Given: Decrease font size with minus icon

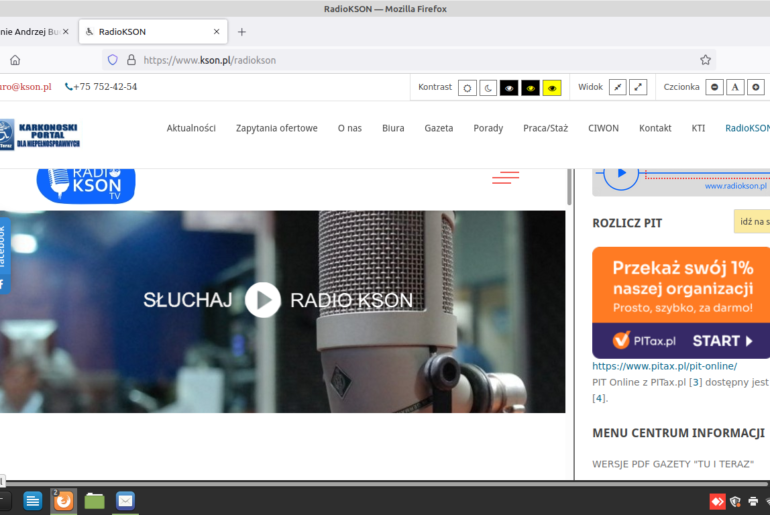Looking at the screenshot, I should 714,88.
